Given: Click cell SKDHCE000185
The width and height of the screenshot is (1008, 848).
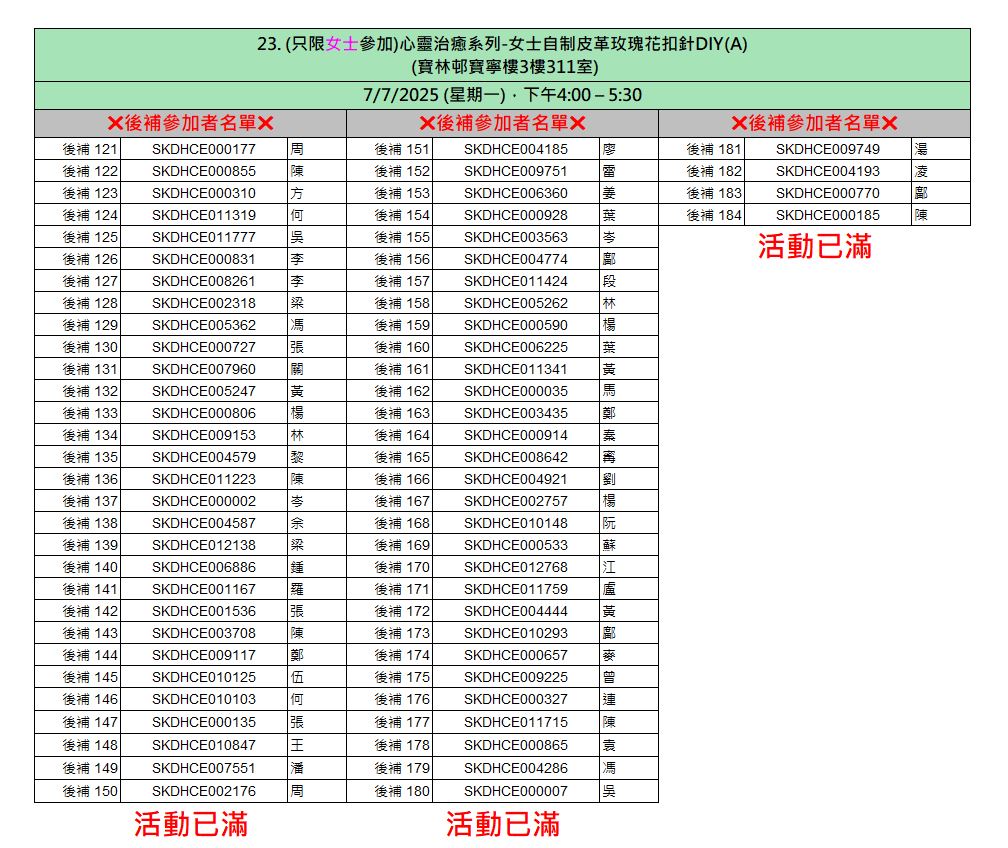Looking at the screenshot, I should [828, 215].
